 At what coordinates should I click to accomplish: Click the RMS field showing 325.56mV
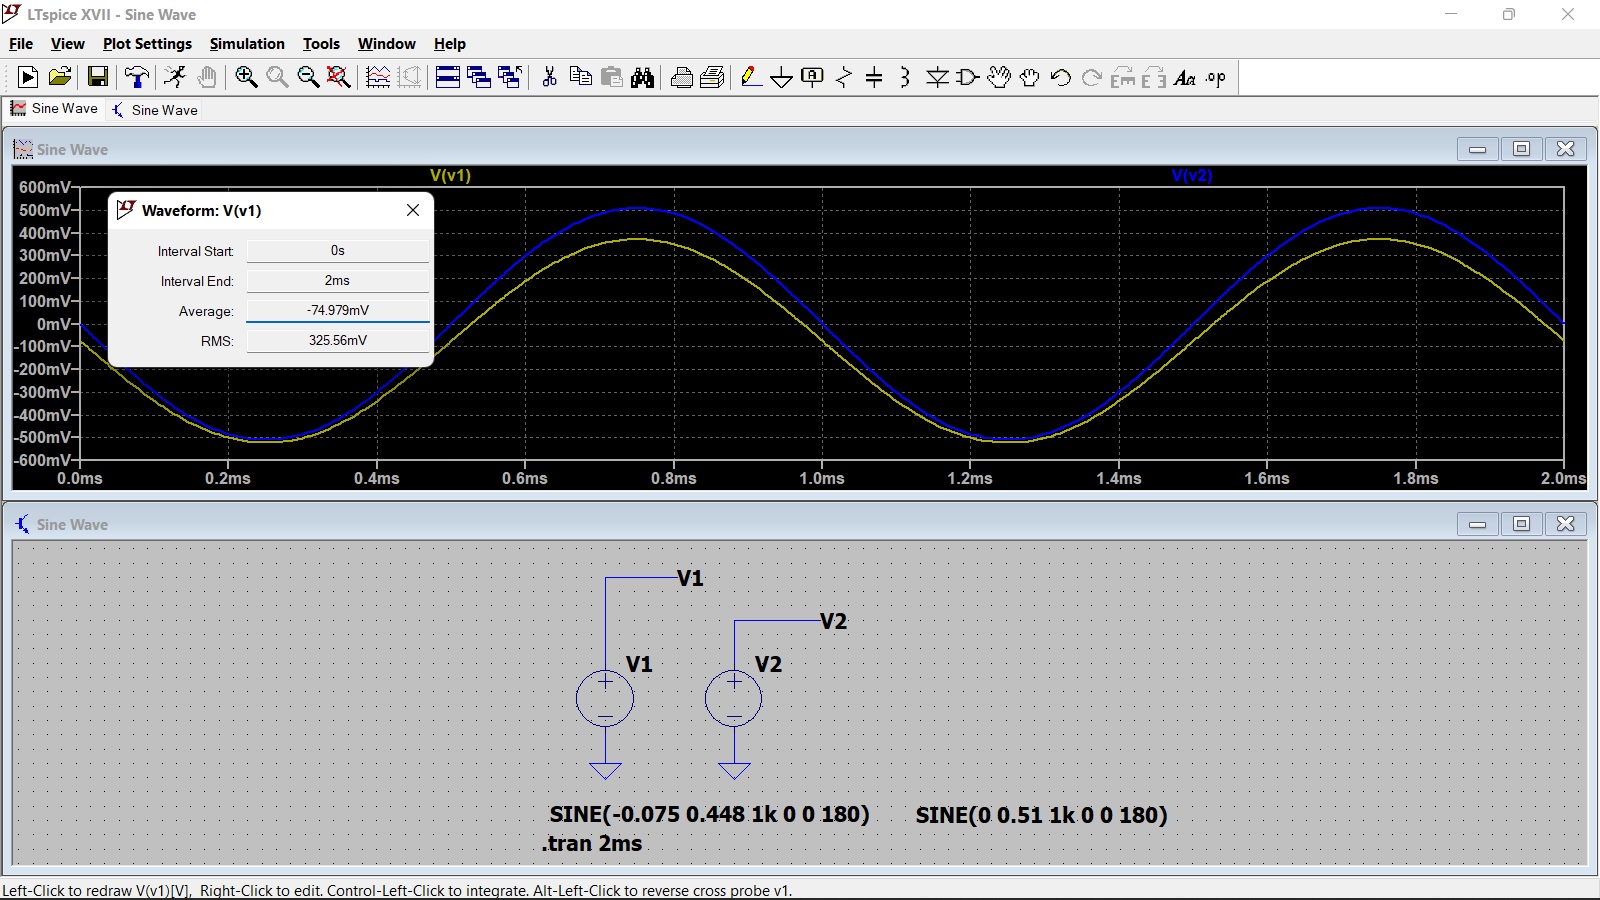338,341
